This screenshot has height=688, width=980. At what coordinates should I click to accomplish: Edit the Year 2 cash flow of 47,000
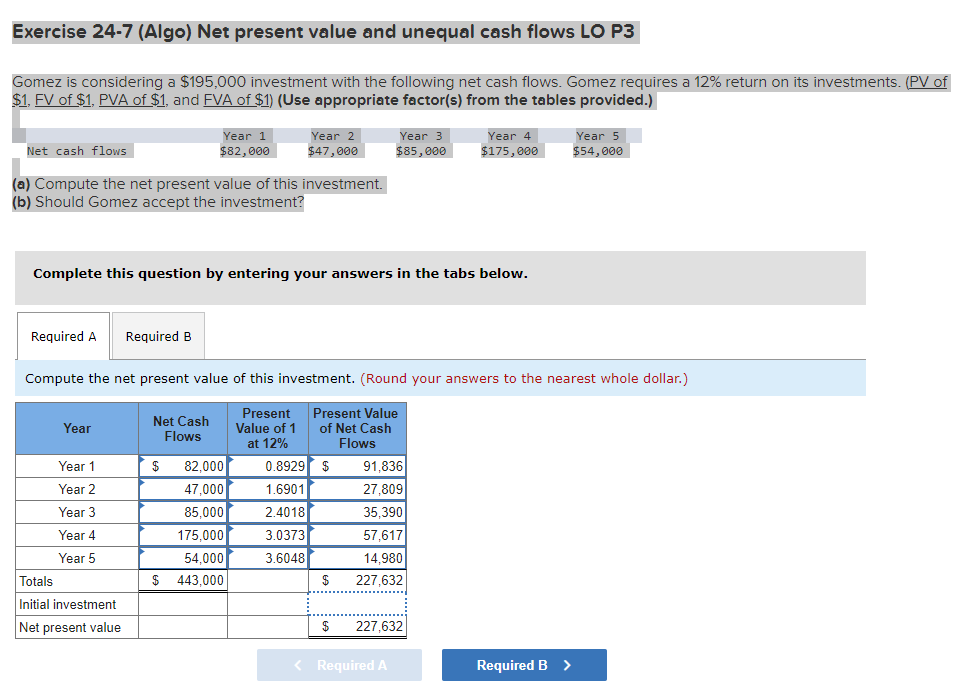[184, 489]
